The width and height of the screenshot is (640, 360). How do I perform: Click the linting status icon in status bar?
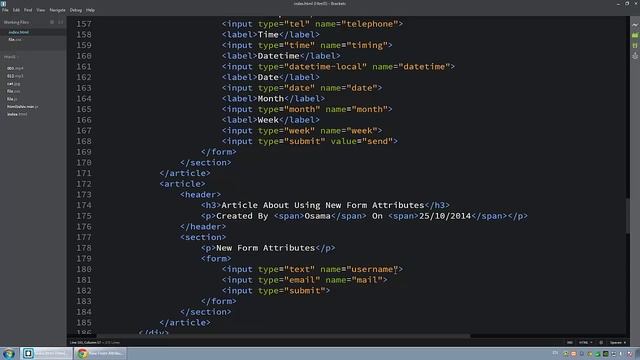(601, 342)
